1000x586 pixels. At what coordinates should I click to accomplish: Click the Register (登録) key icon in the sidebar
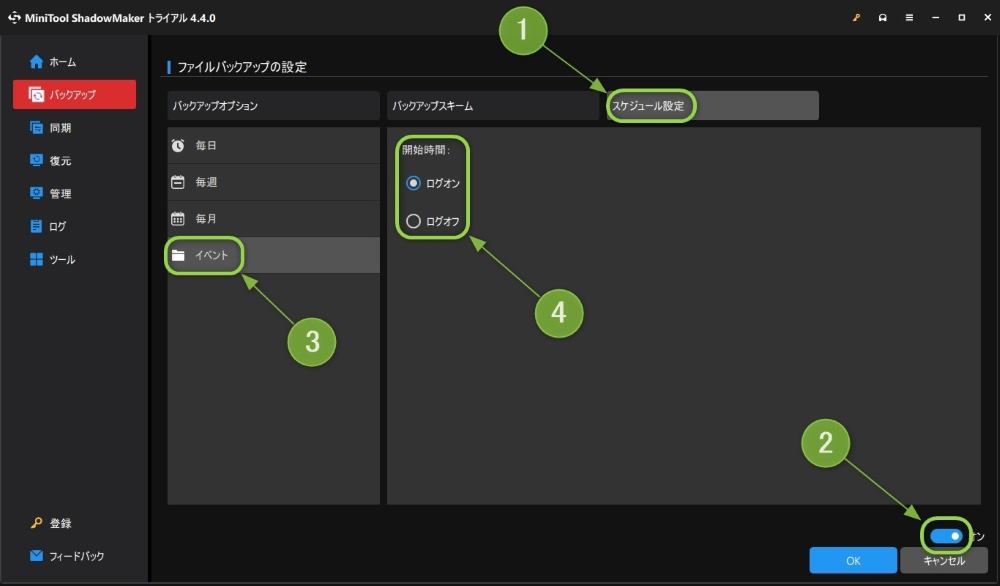[x=37, y=523]
